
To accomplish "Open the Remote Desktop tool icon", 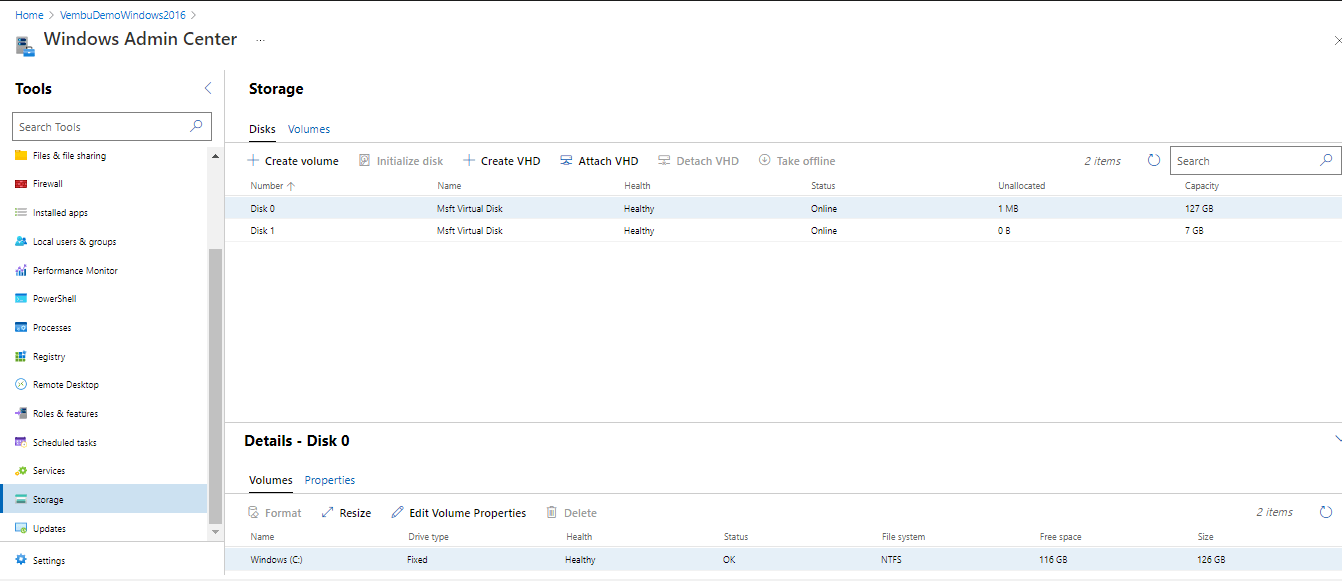I will [x=21, y=385].
